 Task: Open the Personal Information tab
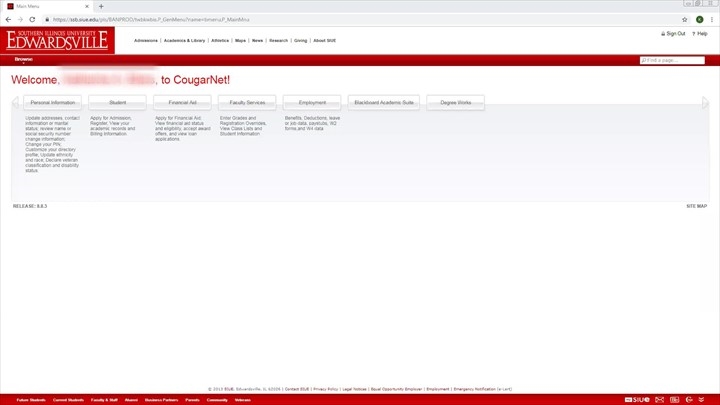click(53, 102)
